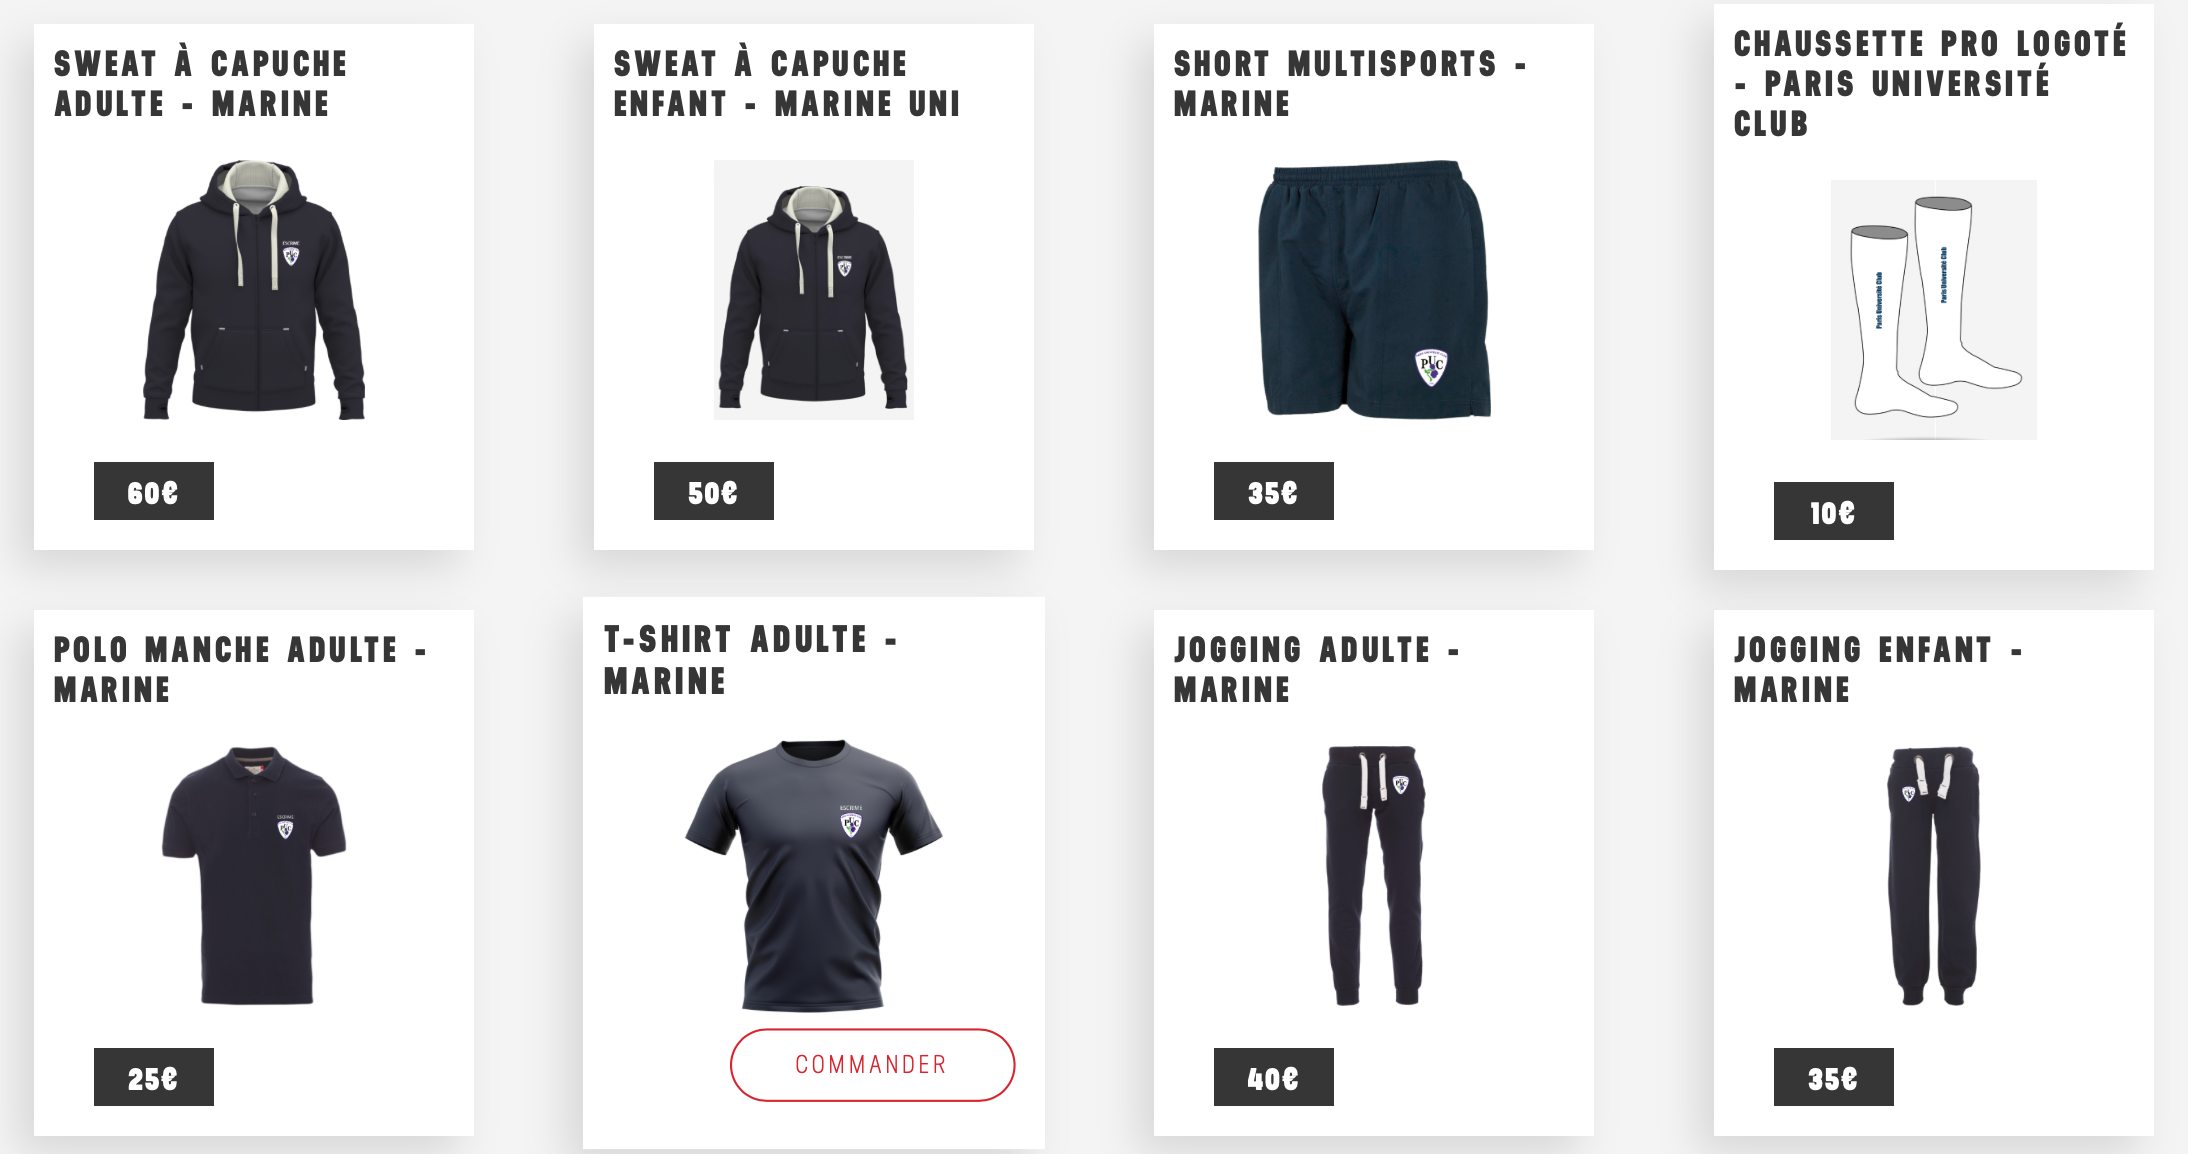The width and height of the screenshot is (2188, 1154).
Task: Select the 50€ price badge for kids hoodie
Action: 714,491
